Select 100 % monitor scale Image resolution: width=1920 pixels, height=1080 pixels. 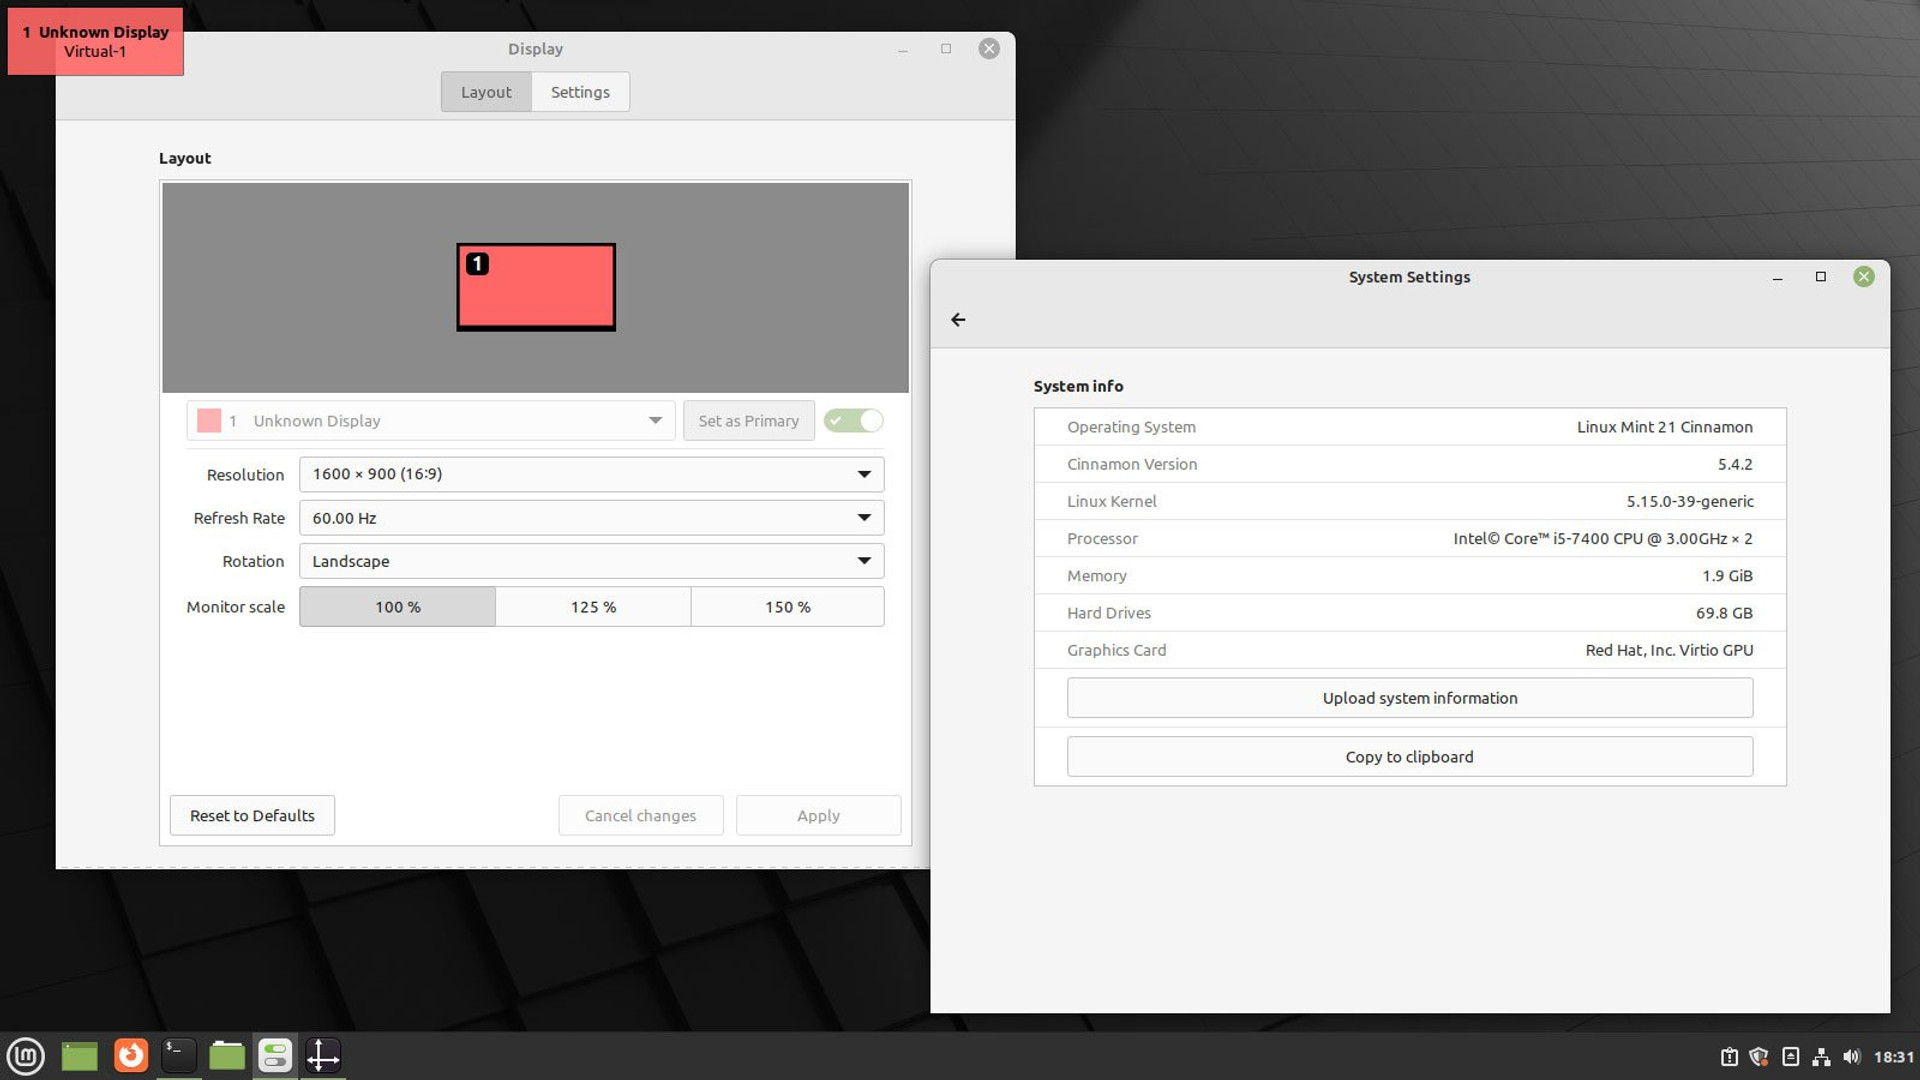click(397, 607)
